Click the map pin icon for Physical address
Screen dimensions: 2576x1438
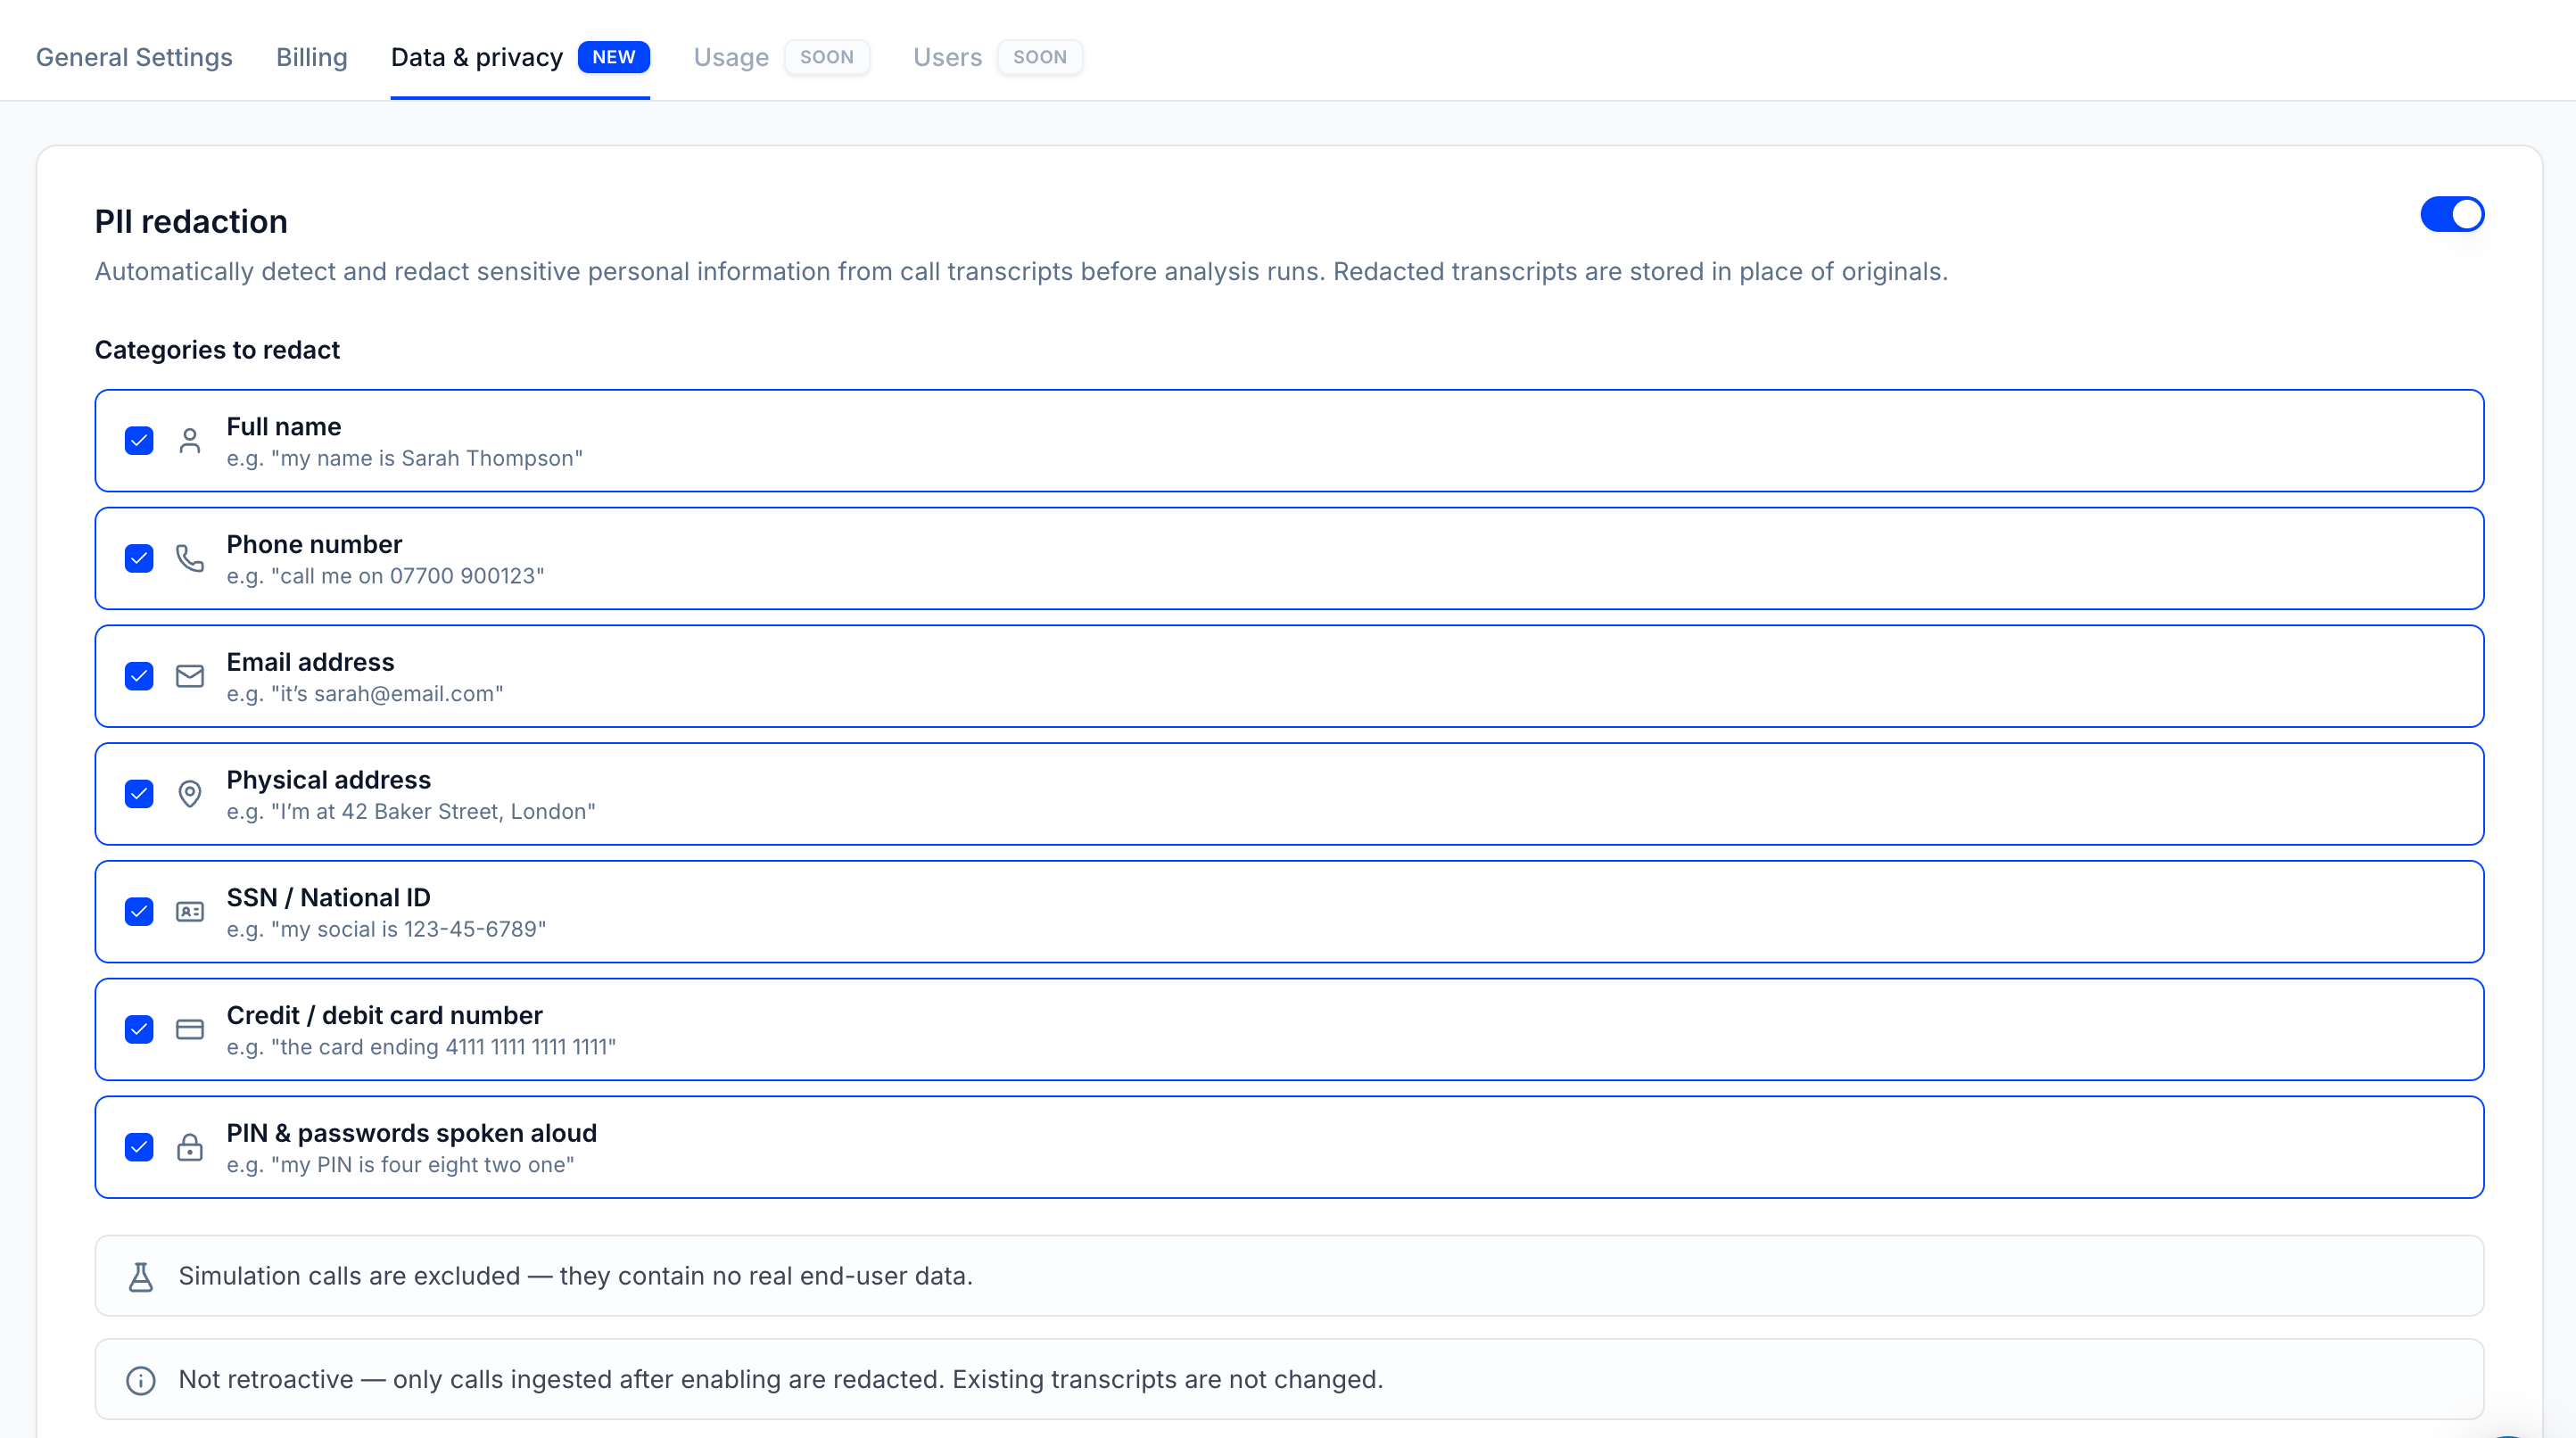[190, 794]
